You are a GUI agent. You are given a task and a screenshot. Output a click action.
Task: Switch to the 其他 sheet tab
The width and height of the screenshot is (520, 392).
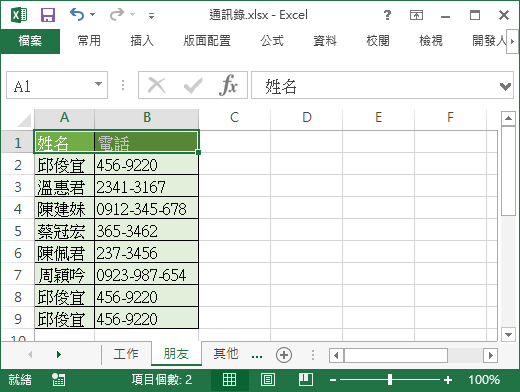tap(226, 354)
